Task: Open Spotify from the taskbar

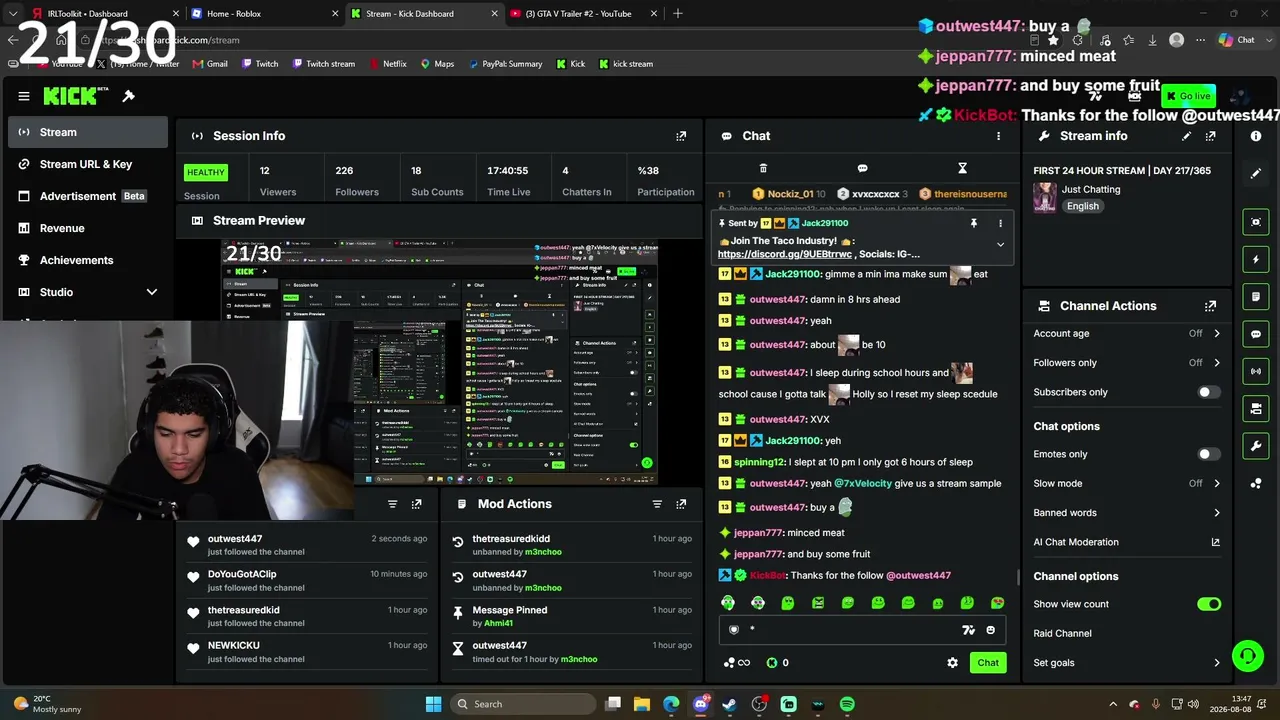Action: pos(847,704)
